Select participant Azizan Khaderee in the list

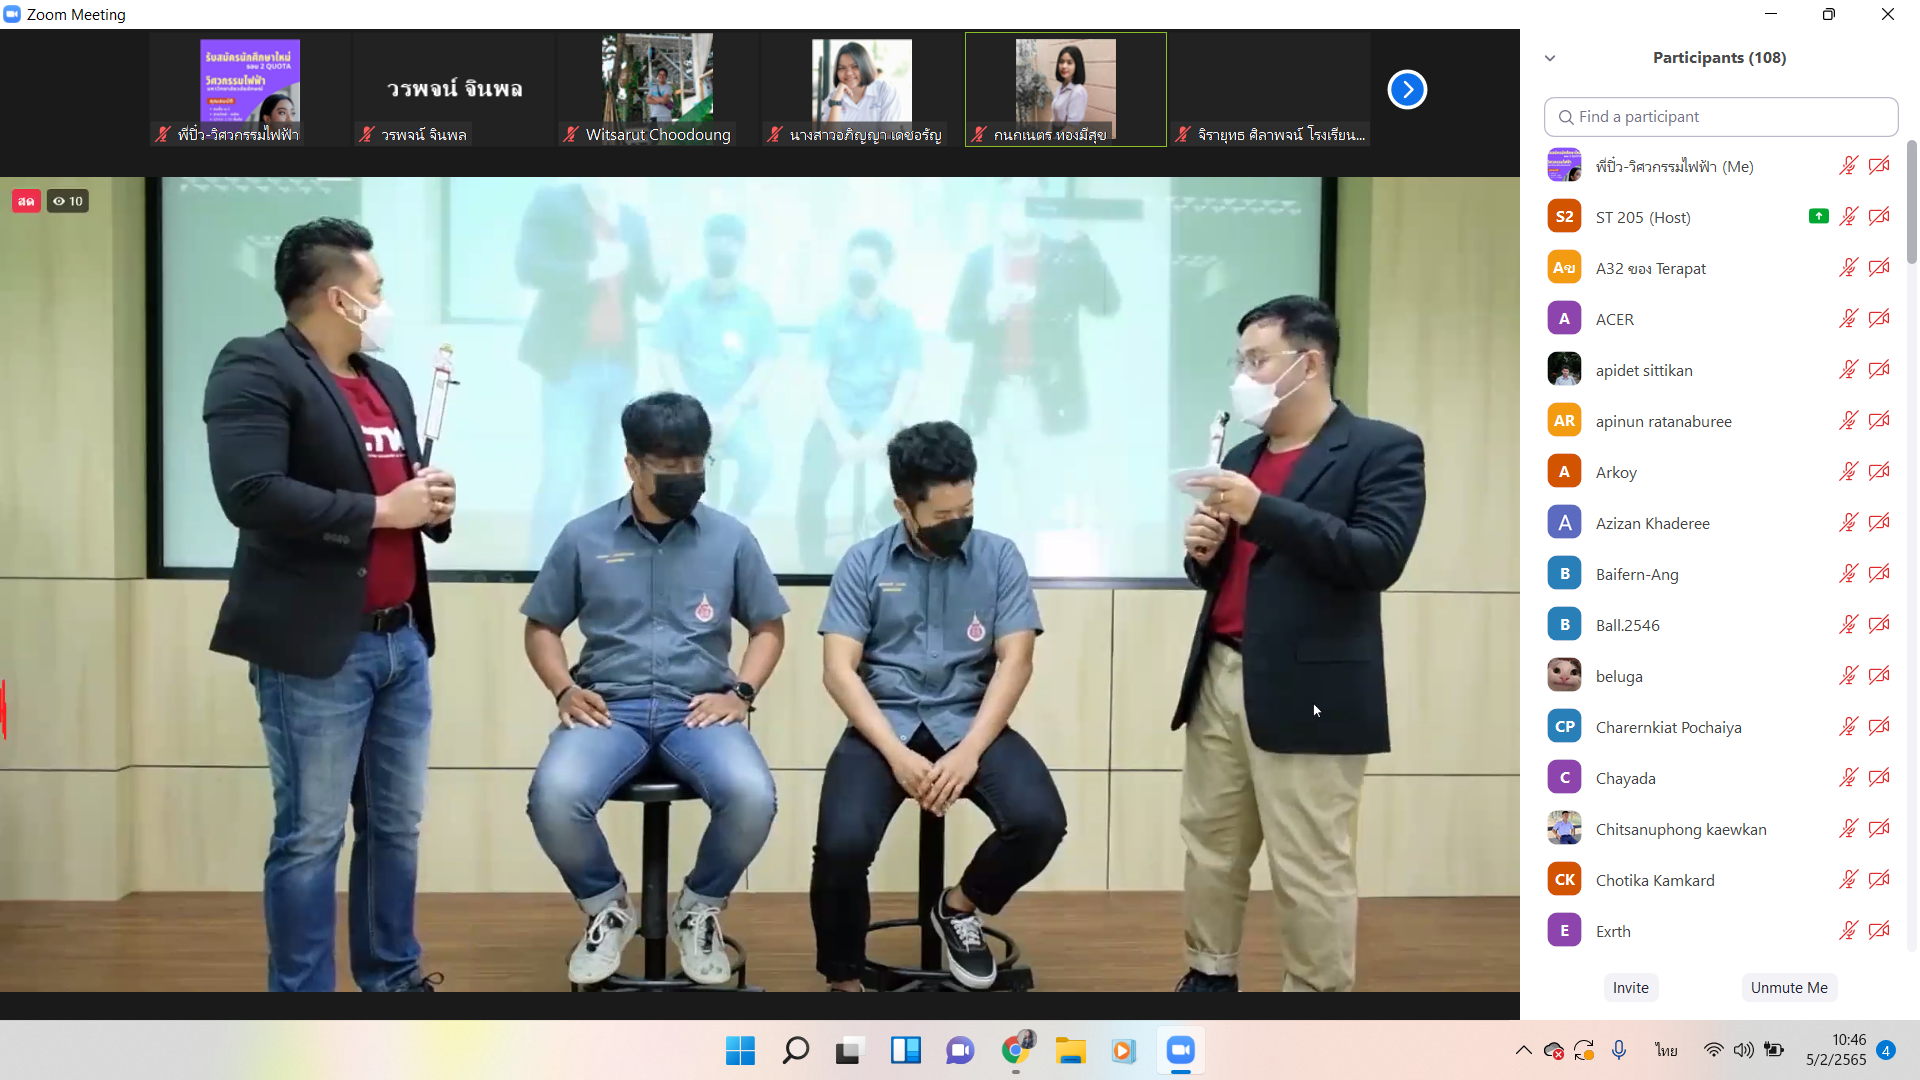(1652, 523)
